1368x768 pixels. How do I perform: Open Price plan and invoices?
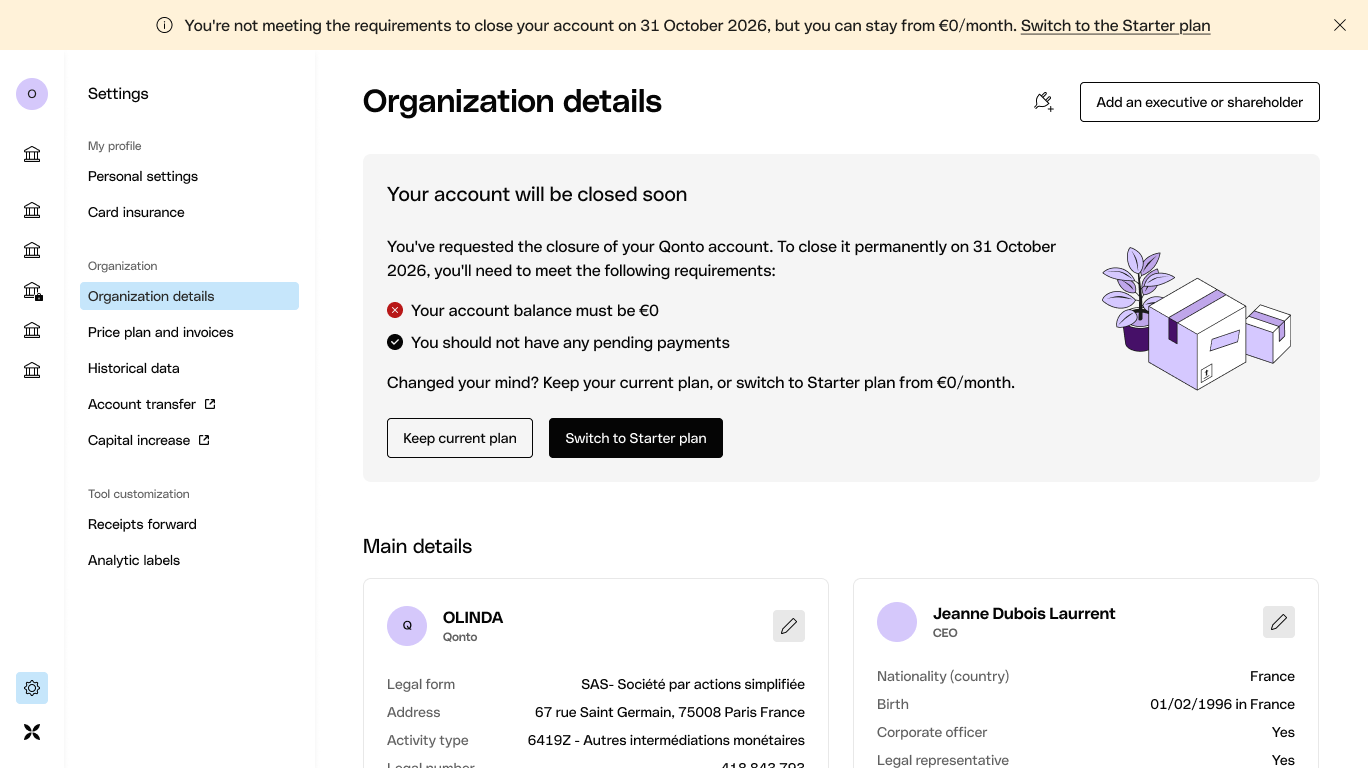pos(161,332)
